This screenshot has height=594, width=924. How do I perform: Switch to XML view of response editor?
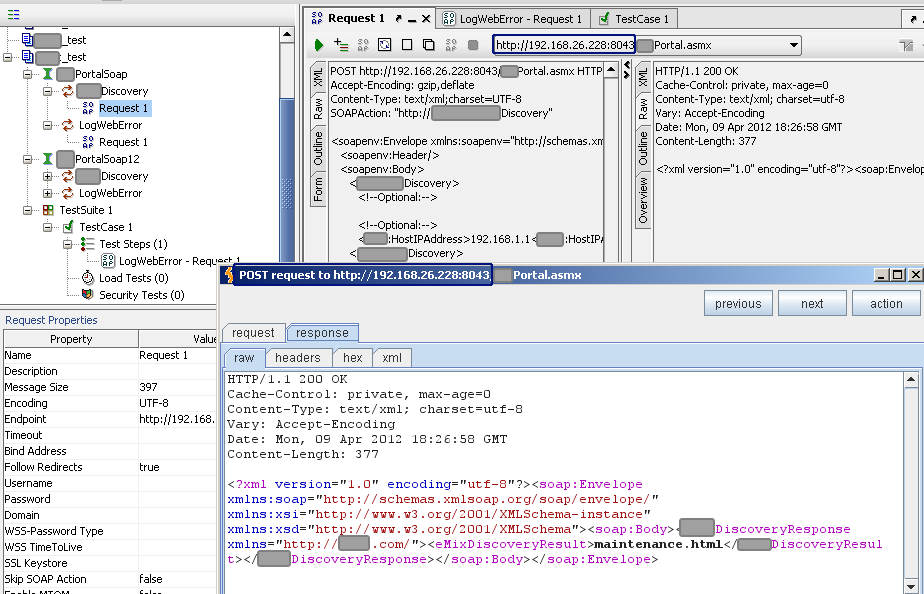(x=643, y=77)
